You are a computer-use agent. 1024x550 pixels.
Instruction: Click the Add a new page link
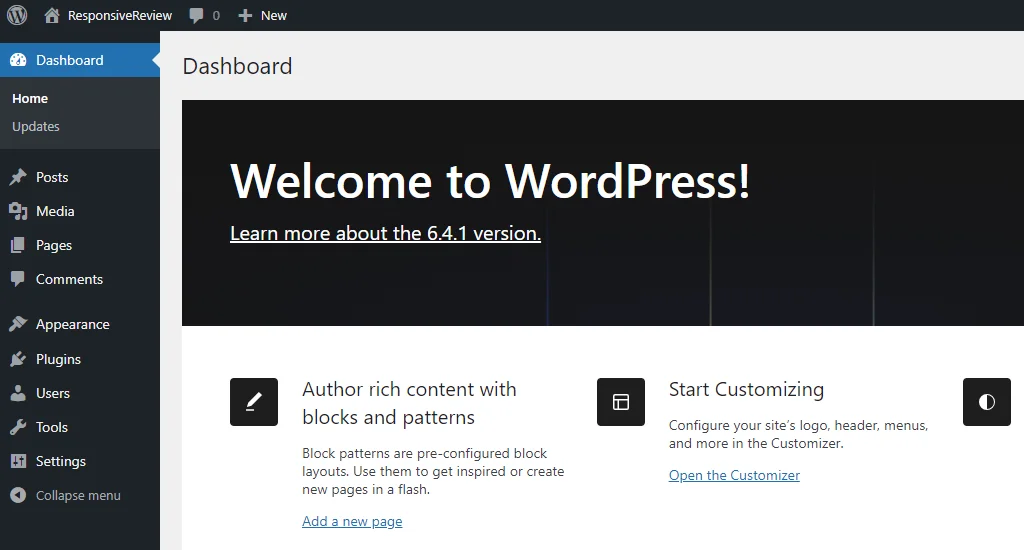[x=352, y=521]
